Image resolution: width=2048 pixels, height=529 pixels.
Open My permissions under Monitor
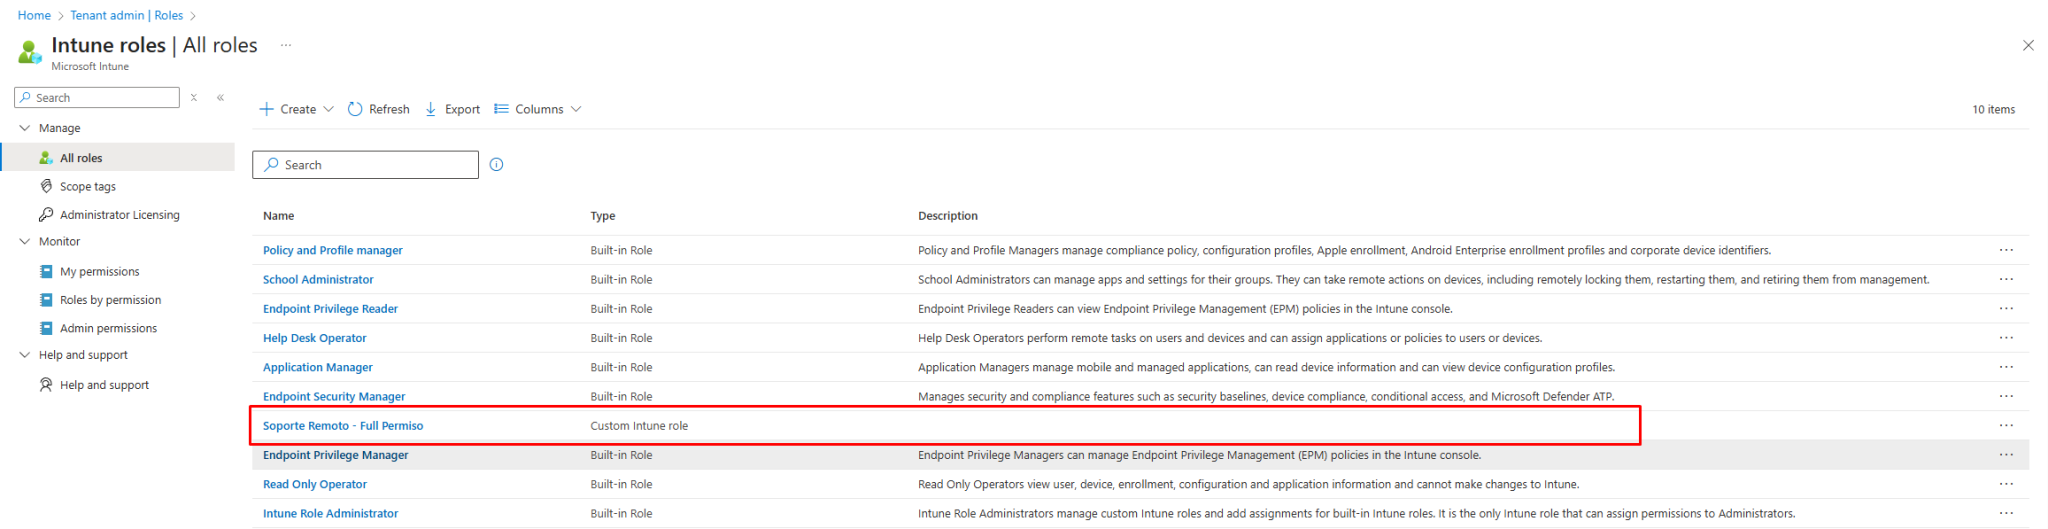(x=100, y=272)
